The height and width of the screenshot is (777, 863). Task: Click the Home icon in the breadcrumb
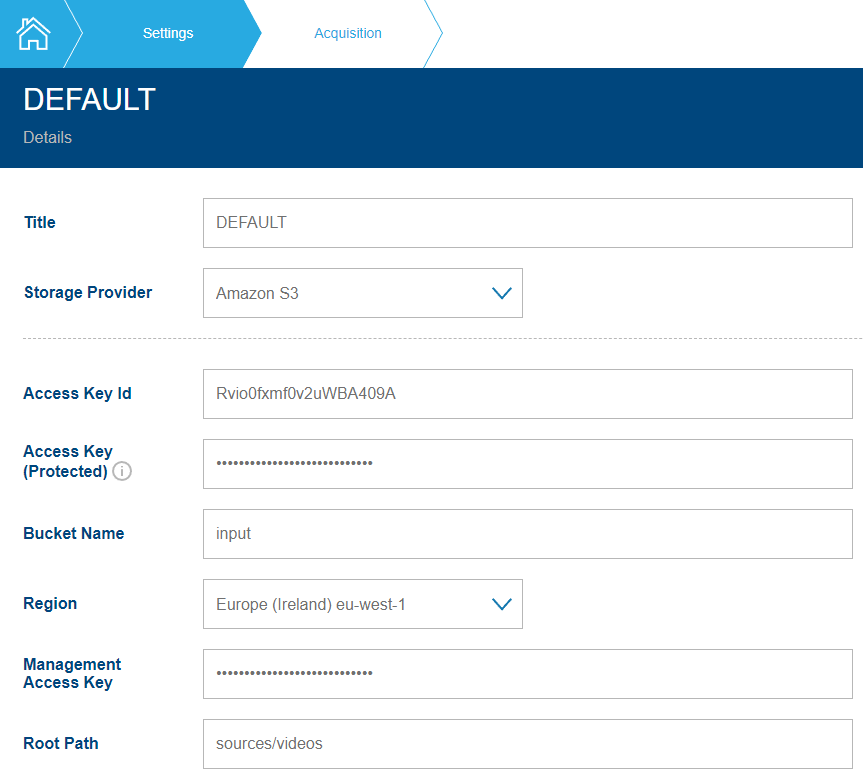tap(33, 32)
